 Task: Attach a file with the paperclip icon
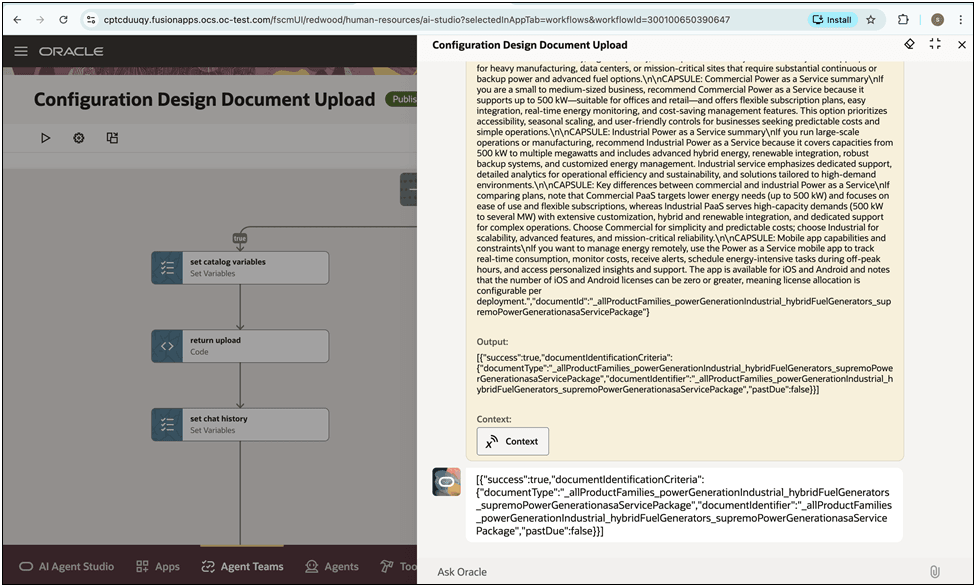934,571
